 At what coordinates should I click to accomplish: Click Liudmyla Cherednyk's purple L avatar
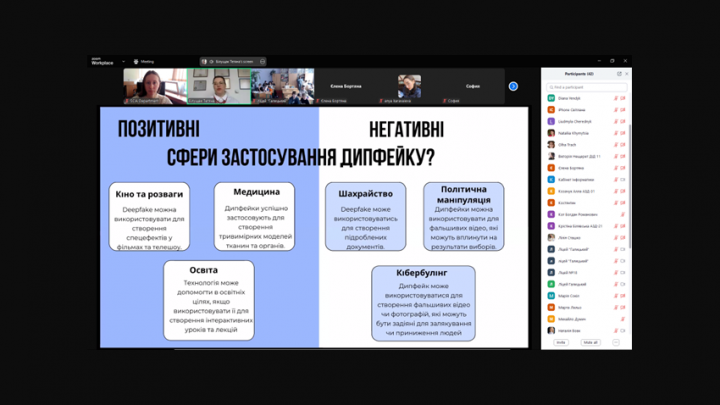551,122
